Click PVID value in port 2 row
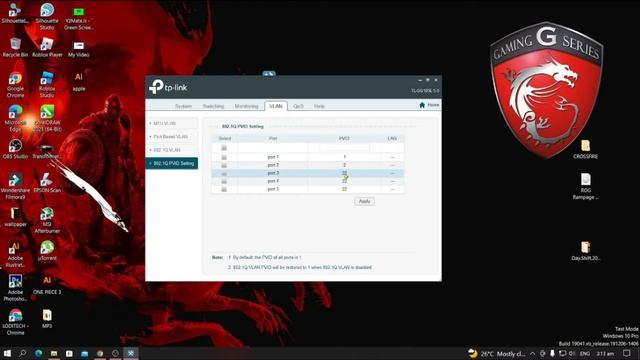The width and height of the screenshot is (640, 360). point(344,165)
